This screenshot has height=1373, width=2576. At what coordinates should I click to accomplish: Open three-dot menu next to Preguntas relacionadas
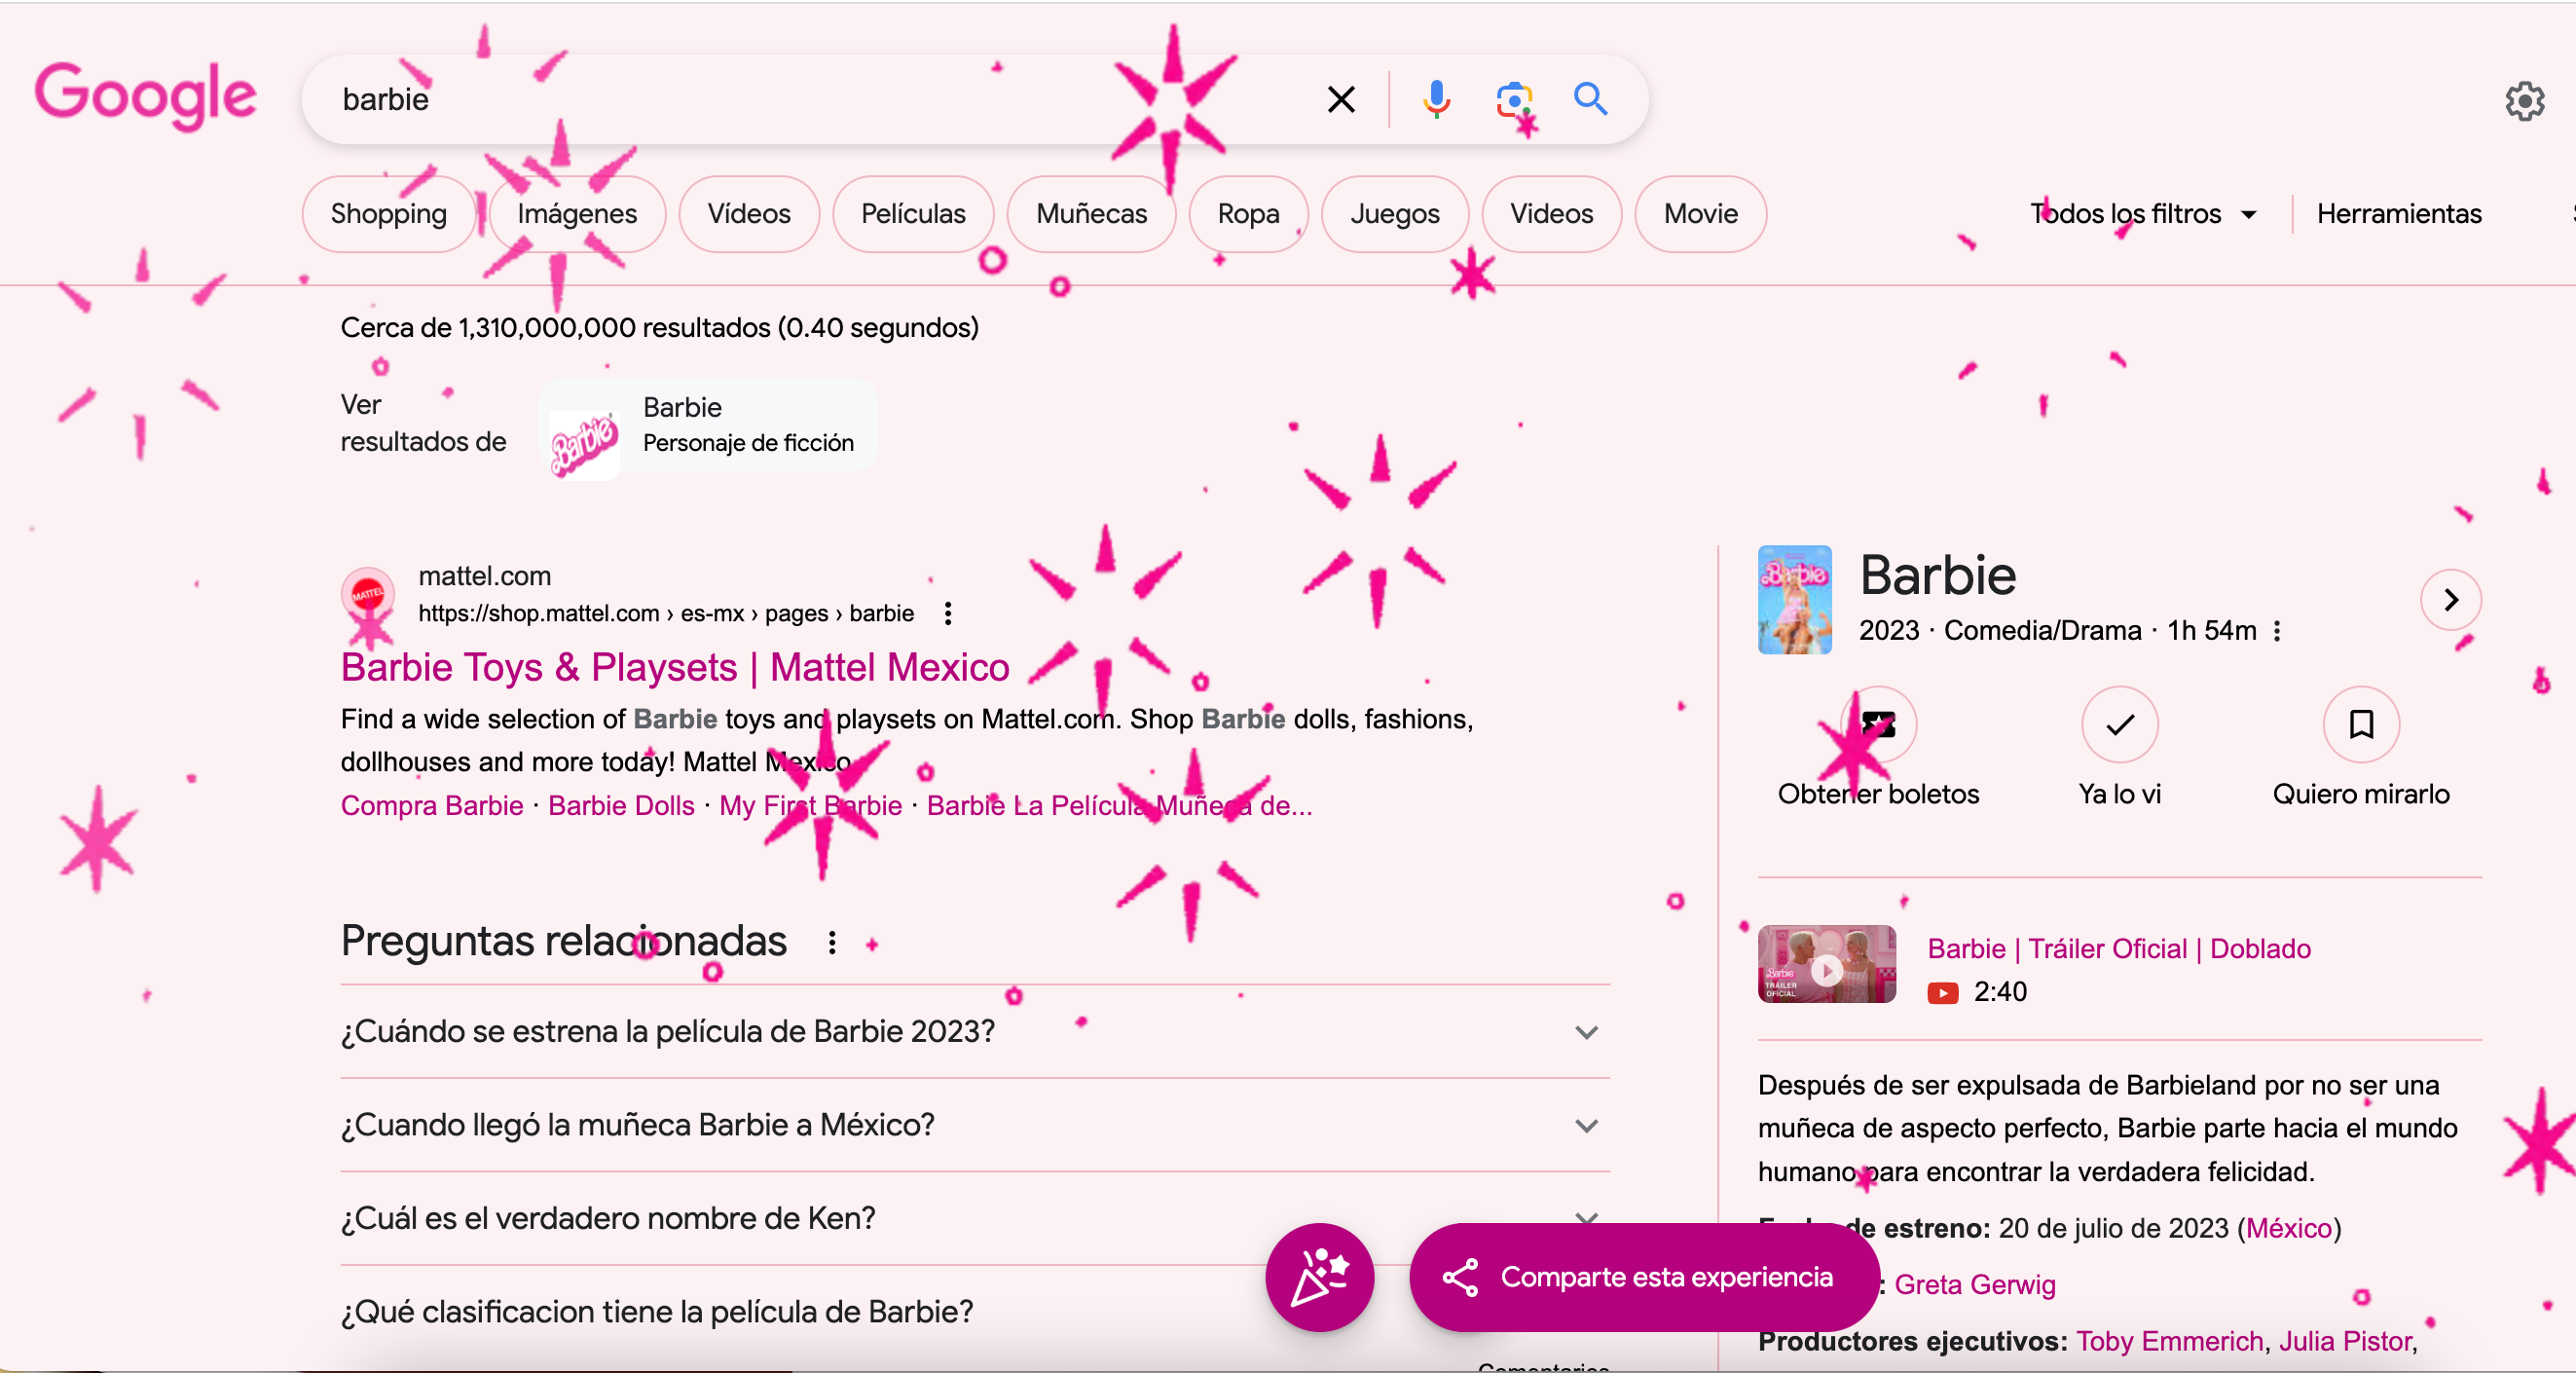pyautogui.click(x=832, y=942)
